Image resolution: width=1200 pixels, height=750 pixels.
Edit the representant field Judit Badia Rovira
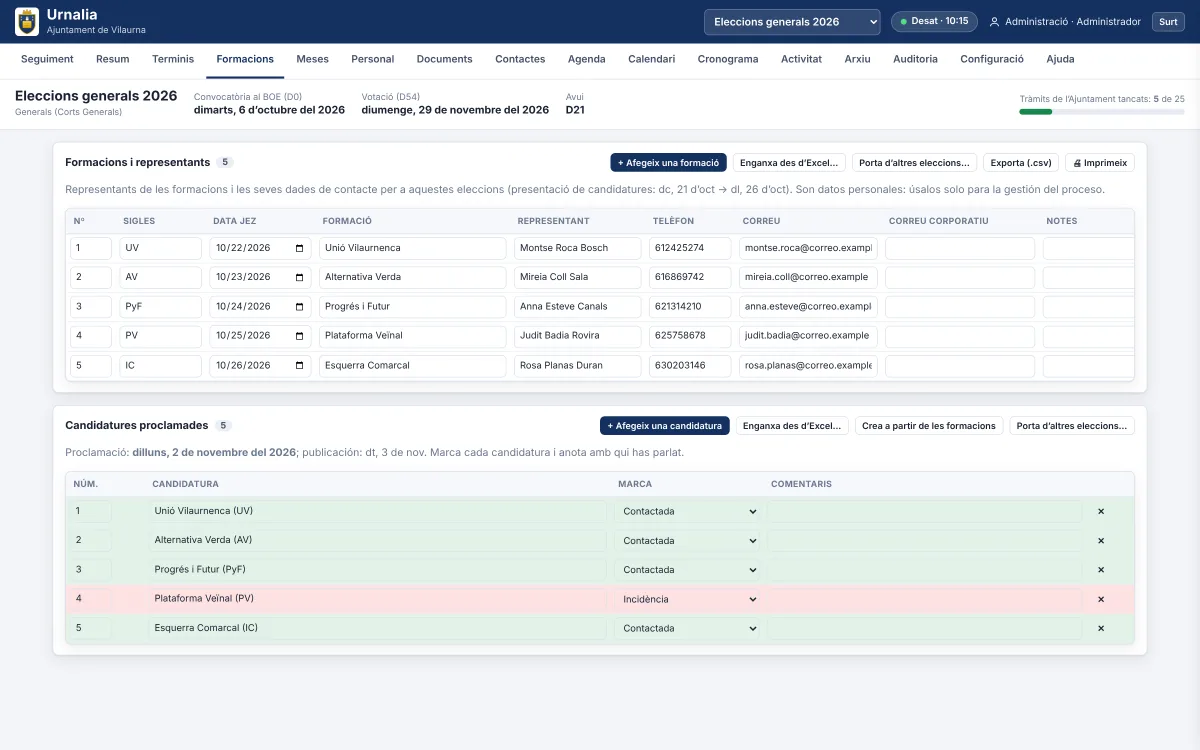pos(578,336)
